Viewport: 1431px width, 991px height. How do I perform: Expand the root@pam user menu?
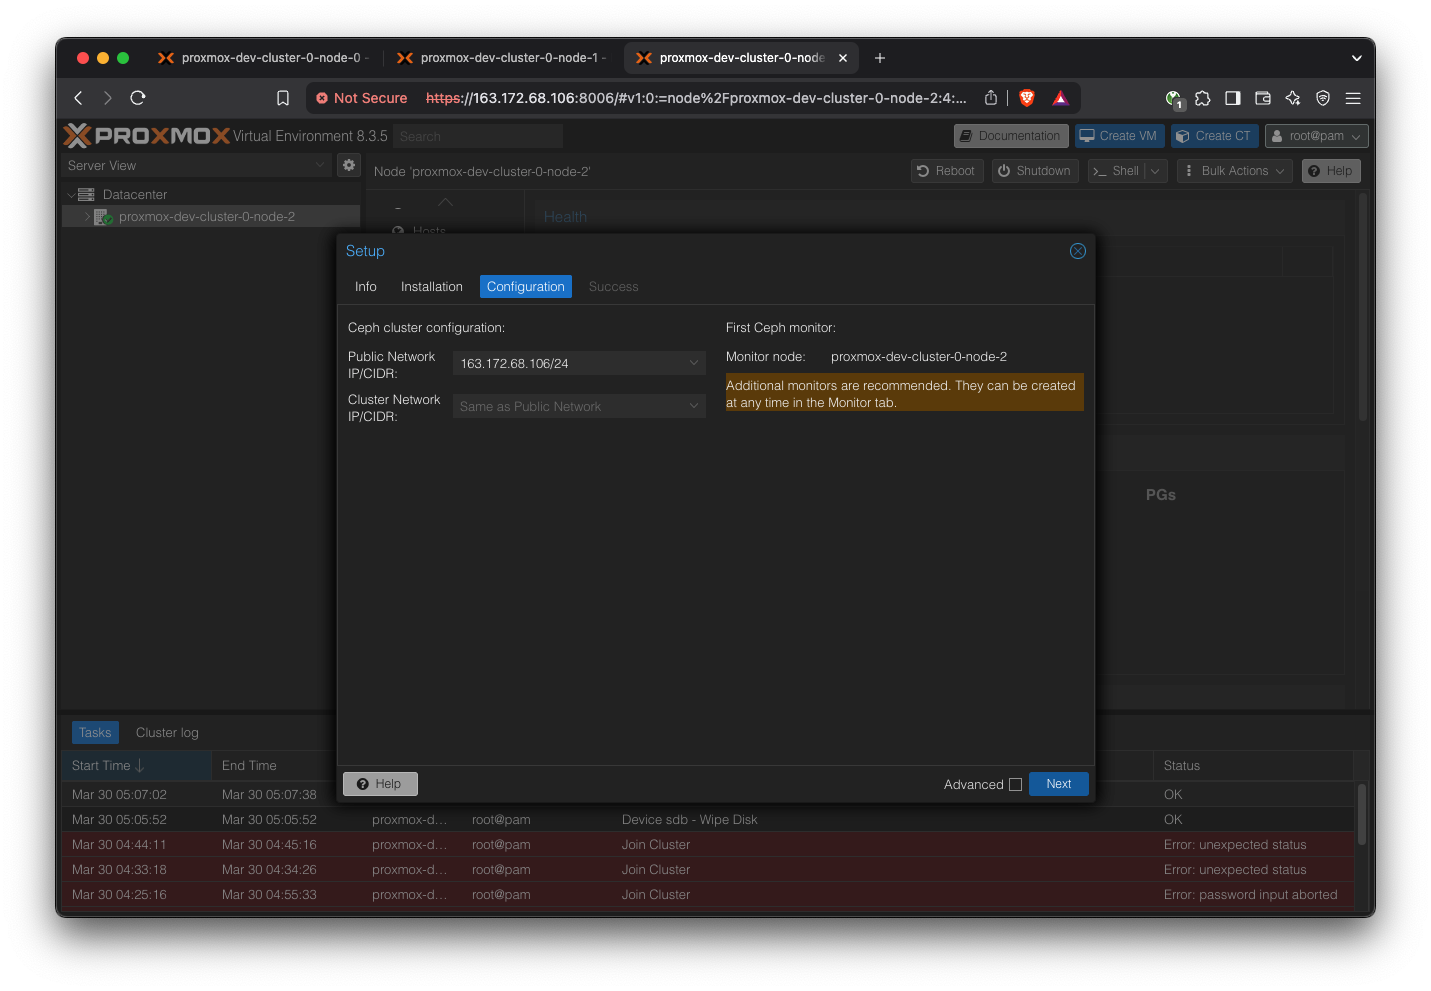(x=1316, y=136)
